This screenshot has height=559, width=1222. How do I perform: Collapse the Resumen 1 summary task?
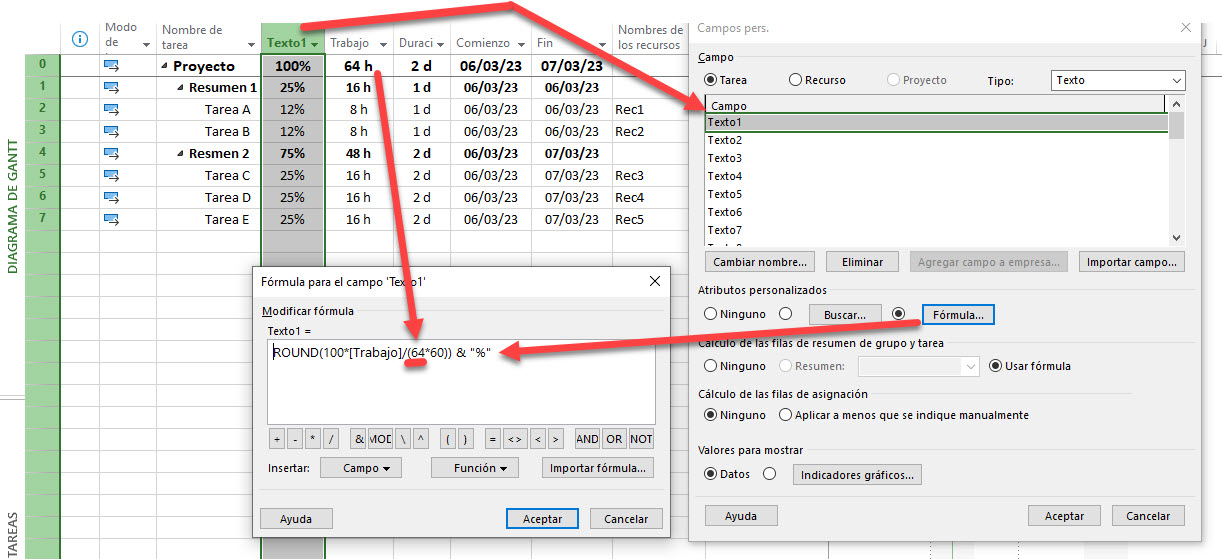[182, 88]
